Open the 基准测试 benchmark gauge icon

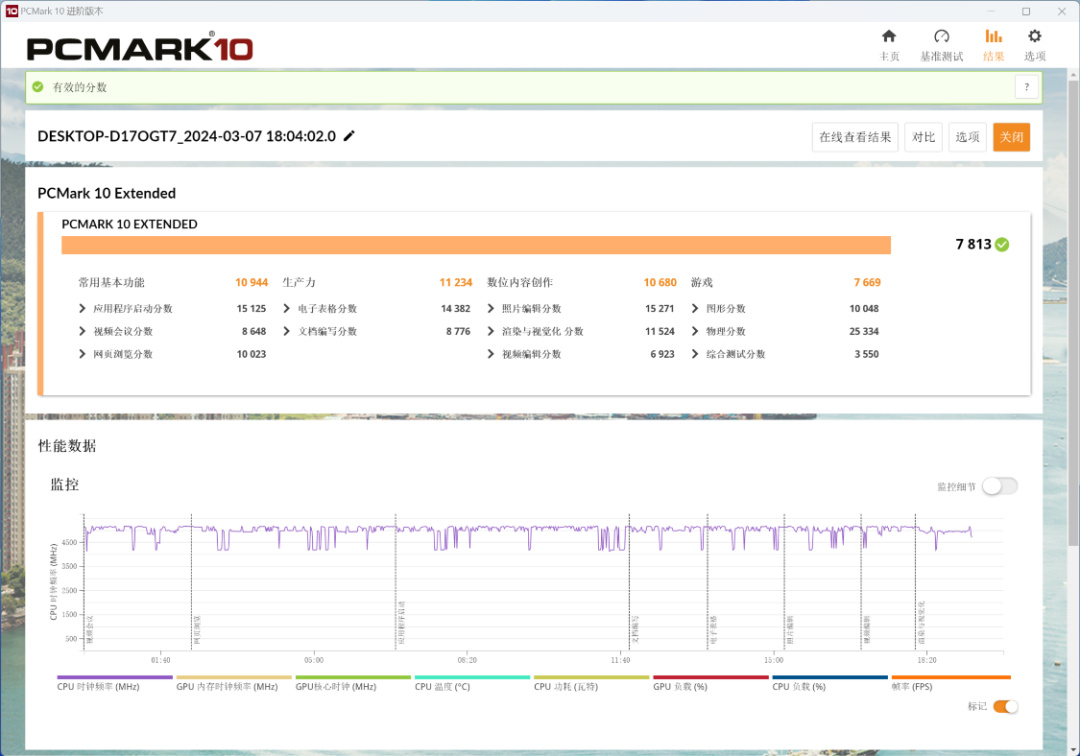click(942, 36)
